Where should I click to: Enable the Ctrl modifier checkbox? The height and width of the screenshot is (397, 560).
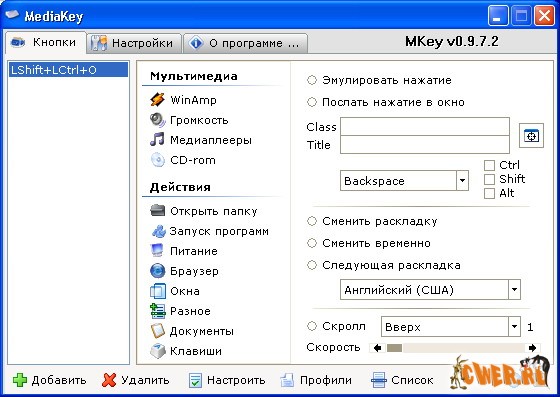coord(489,165)
